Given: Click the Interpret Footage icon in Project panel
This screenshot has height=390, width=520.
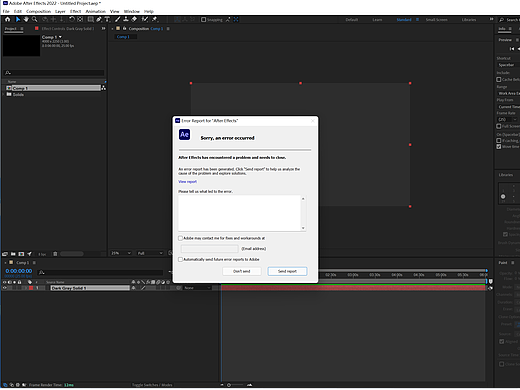Looking at the screenshot, I should (x=5, y=254).
